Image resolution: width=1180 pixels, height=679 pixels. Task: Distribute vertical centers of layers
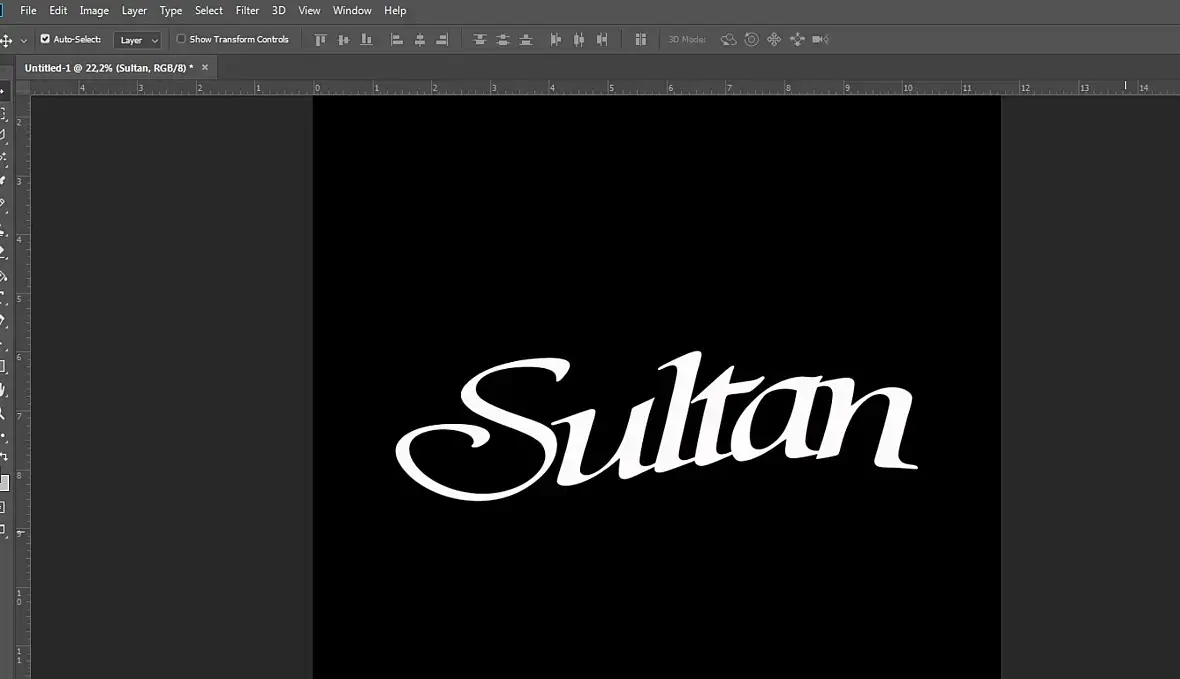point(503,40)
